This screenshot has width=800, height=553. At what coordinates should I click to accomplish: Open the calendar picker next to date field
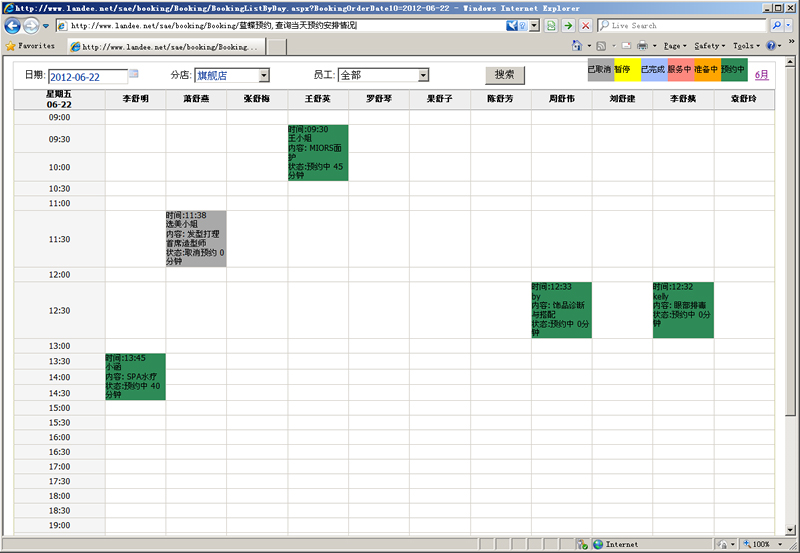(134, 74)
